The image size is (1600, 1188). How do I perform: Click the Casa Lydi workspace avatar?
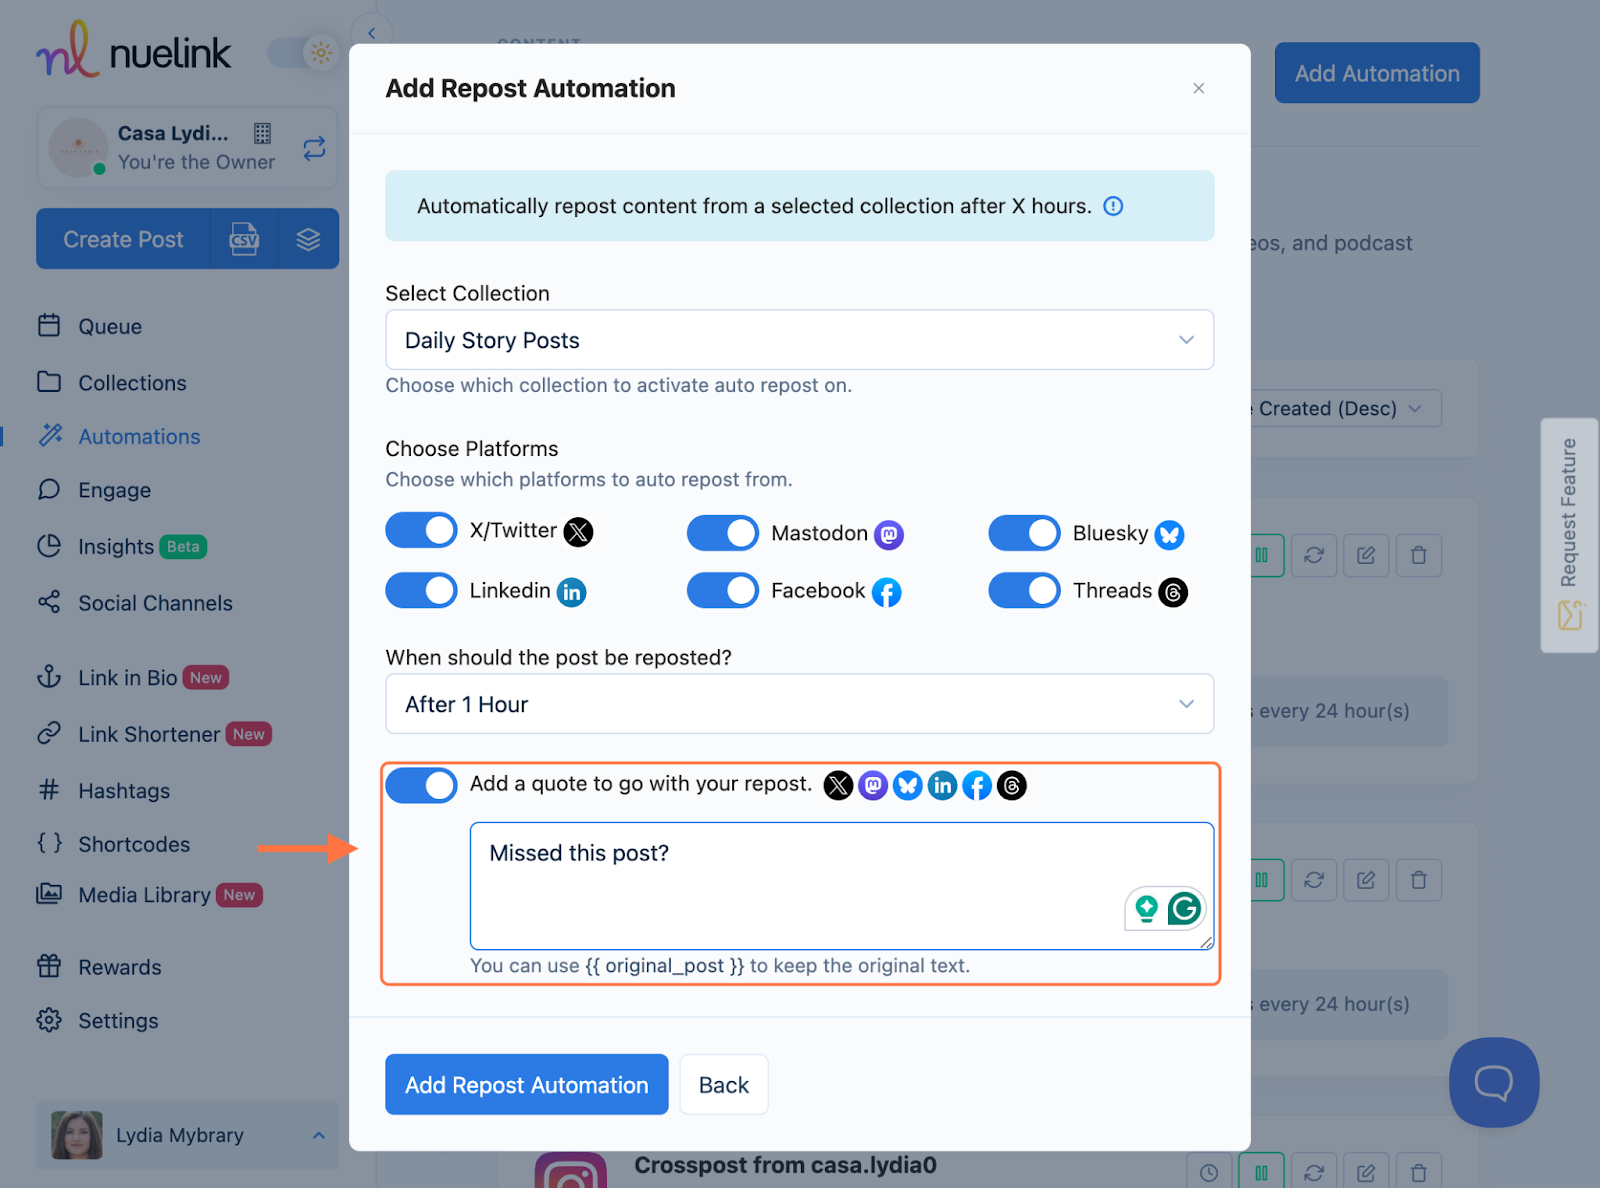click(78, 148)
